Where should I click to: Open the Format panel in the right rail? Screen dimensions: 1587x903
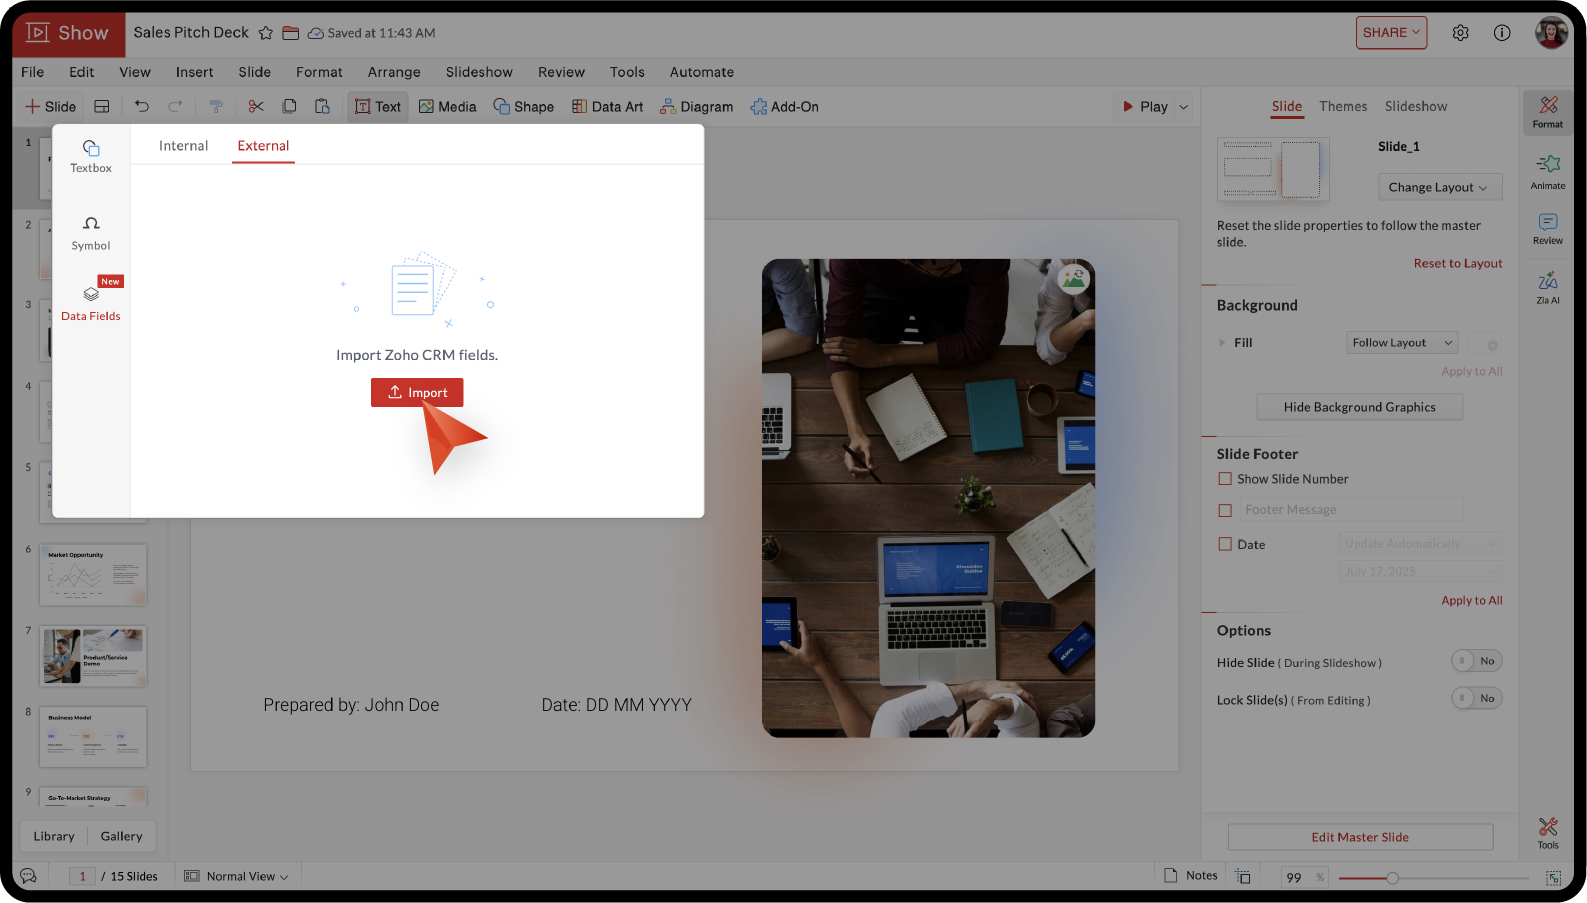1548,111
